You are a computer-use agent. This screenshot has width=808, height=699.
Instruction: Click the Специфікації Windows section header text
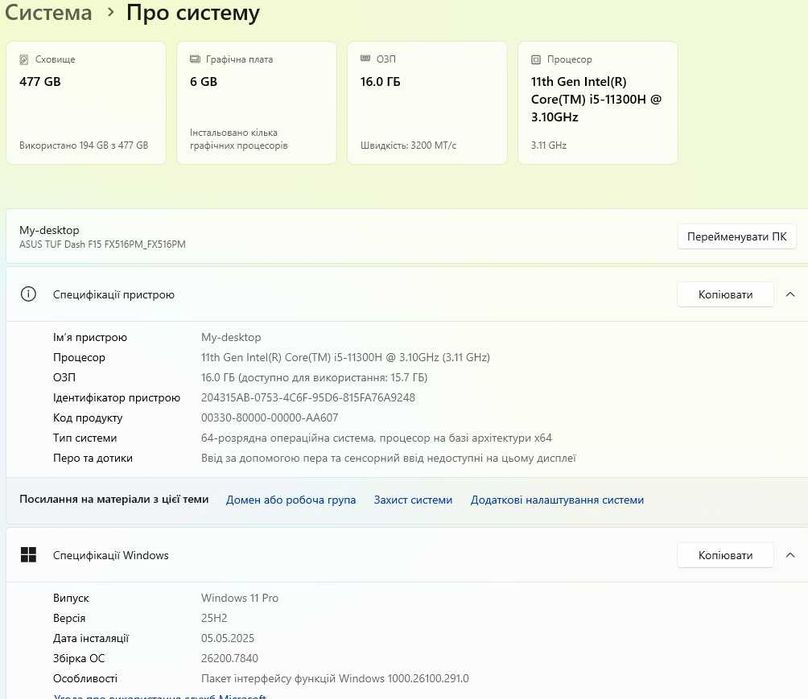[111, 555]
